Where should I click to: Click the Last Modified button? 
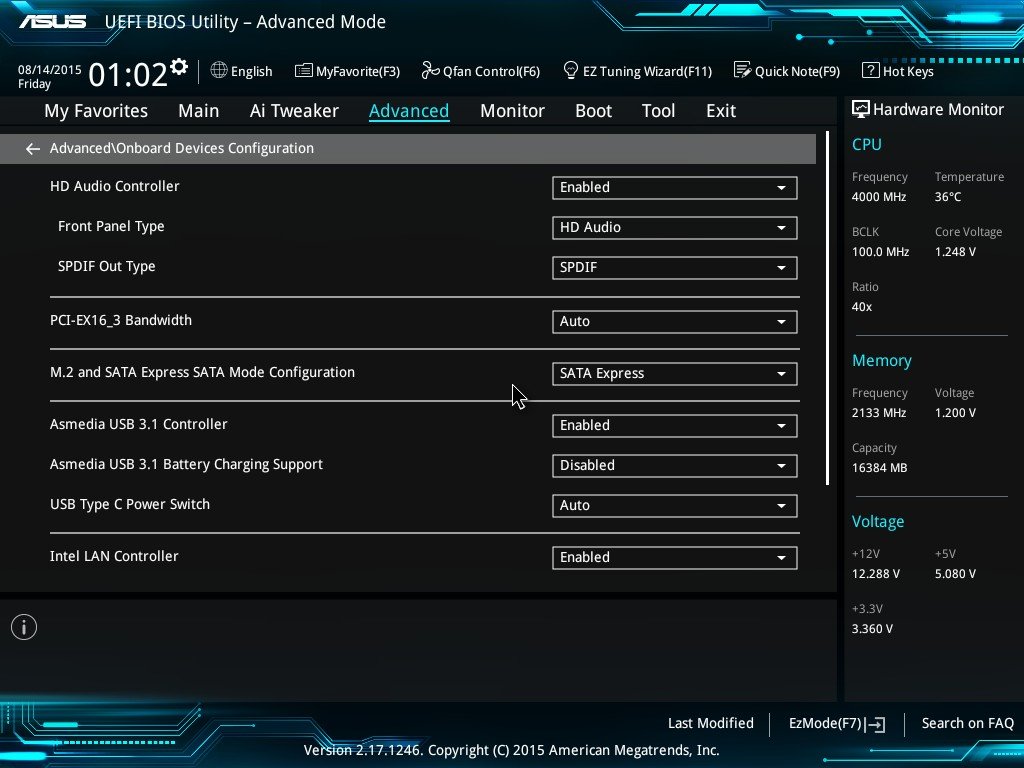pos(710,723)
